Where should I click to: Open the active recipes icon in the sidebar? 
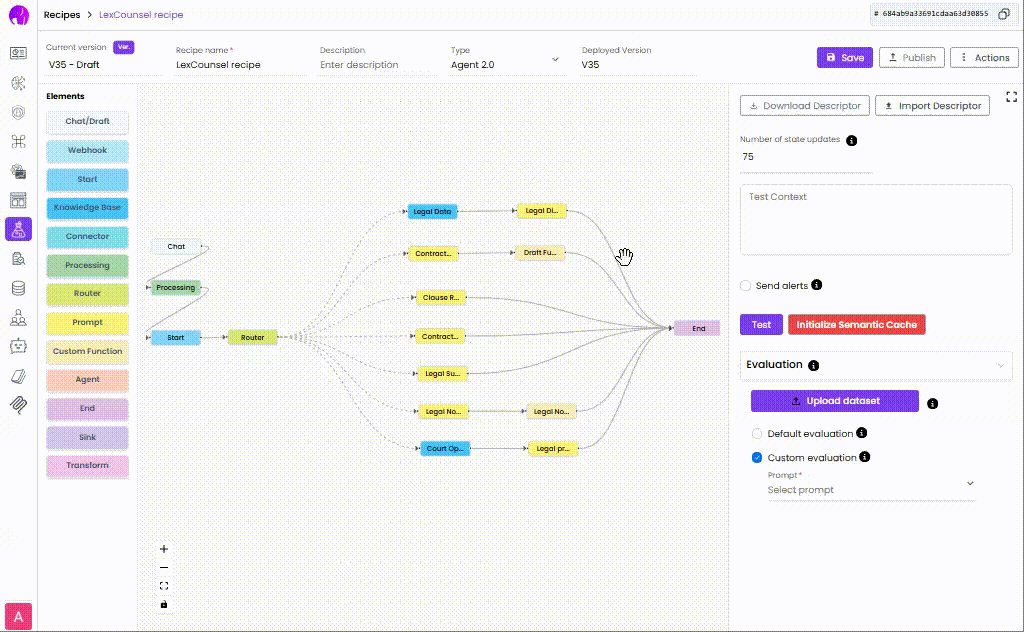(18, 230)
